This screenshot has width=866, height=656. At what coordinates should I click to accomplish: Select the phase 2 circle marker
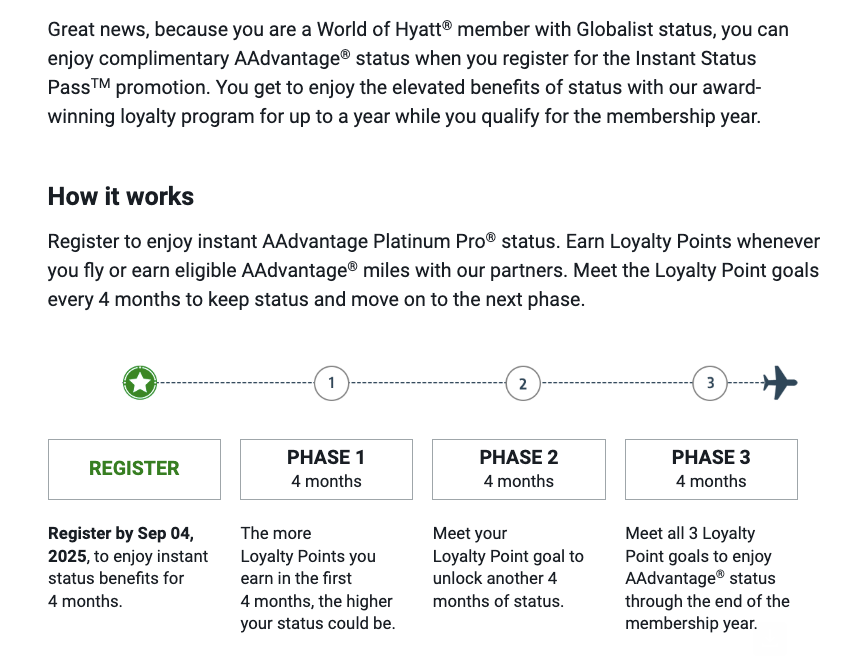click(522, 383)
